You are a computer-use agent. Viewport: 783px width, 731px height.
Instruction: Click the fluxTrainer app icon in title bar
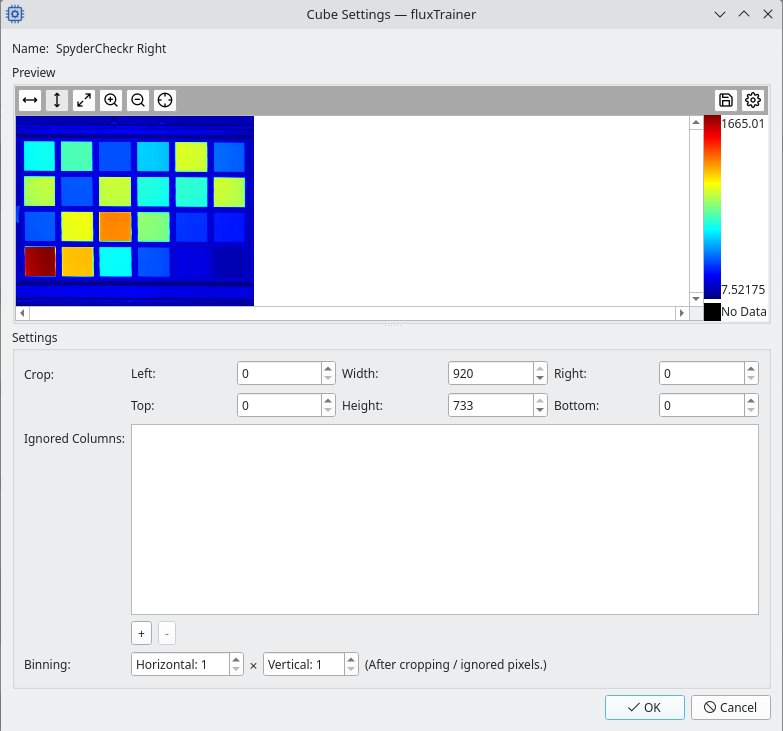15,14
